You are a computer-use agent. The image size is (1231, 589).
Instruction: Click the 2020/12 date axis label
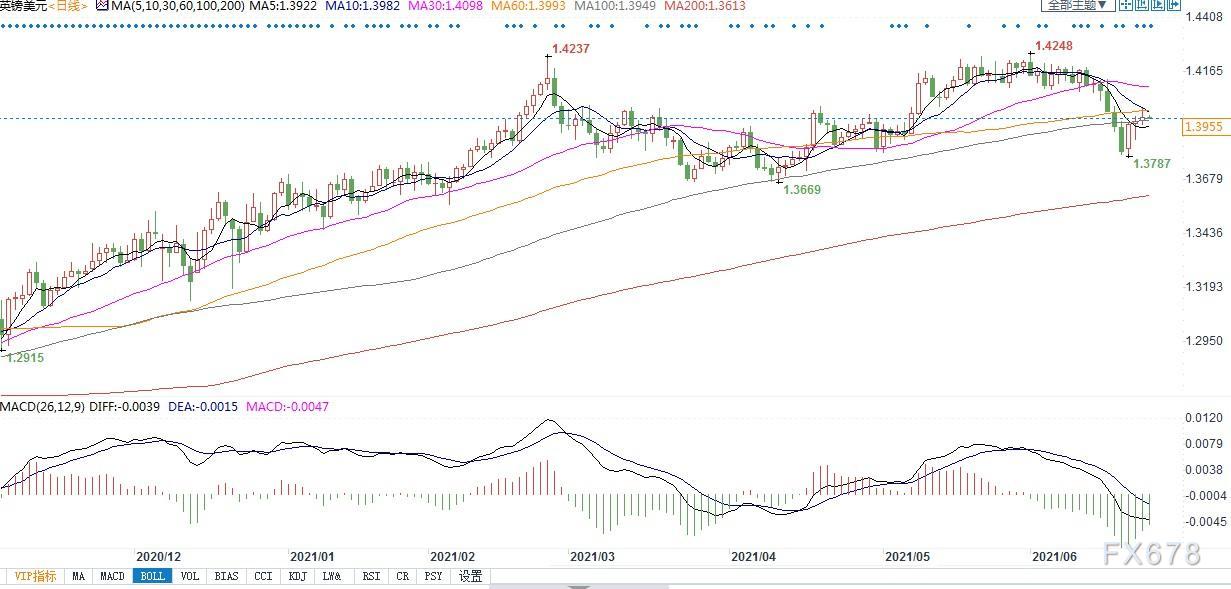[x=157, y=555]
